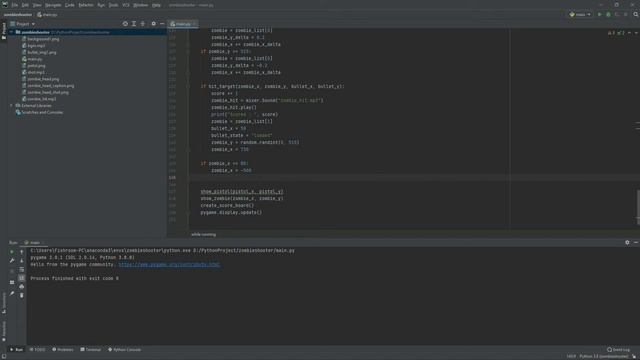Open Event Log in status bar
640x360 pixels.
click(618, 350)
